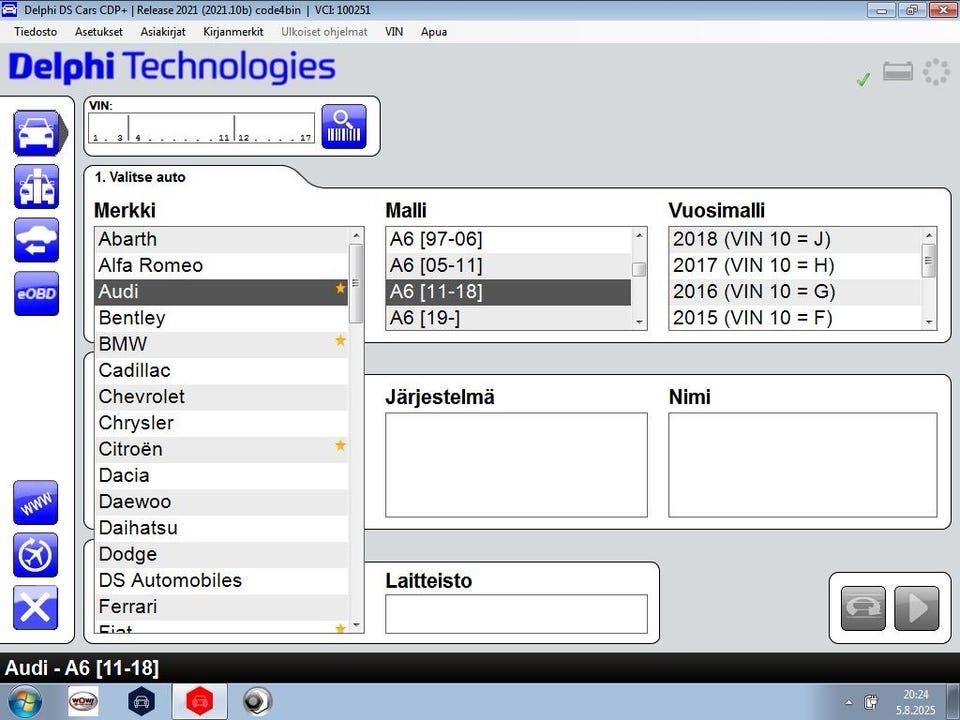The width and height of the screenshot is (960, 720).
Task: Click the down arrow of Malli list scrollbar
Action: [x=639, y=322]
